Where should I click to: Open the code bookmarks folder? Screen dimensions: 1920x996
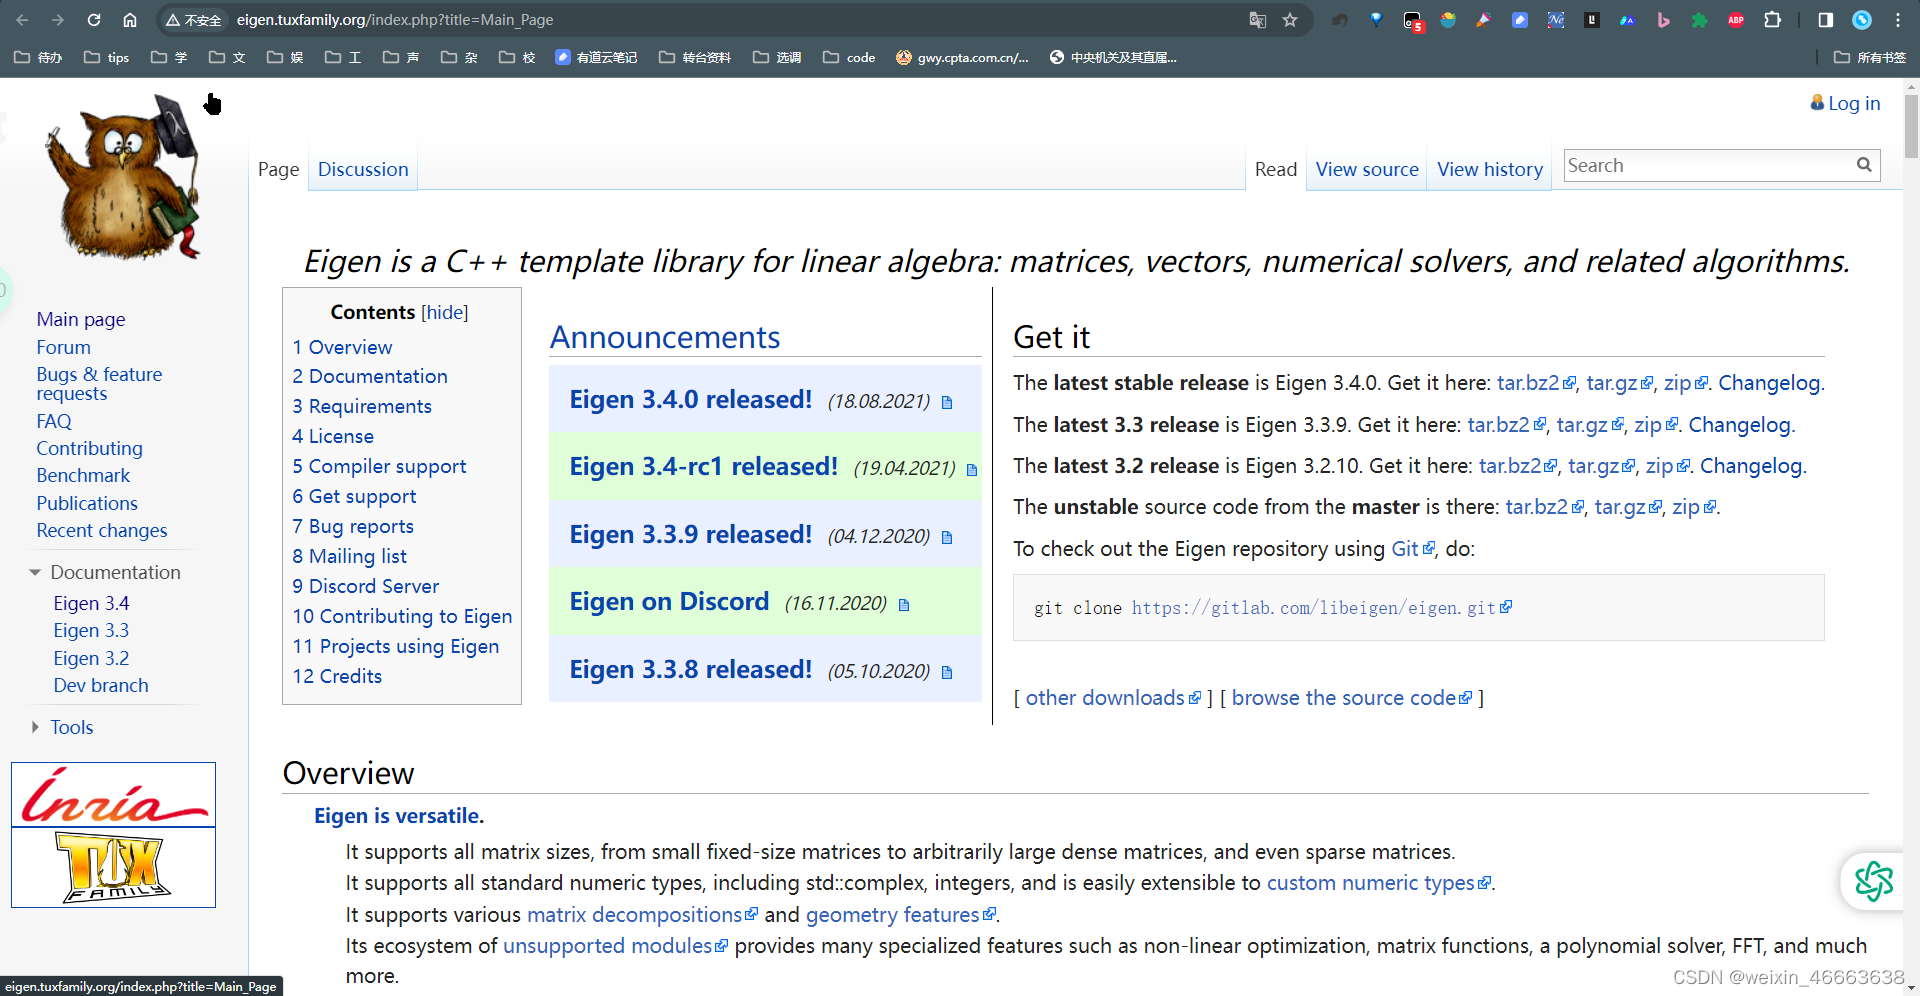848,57
